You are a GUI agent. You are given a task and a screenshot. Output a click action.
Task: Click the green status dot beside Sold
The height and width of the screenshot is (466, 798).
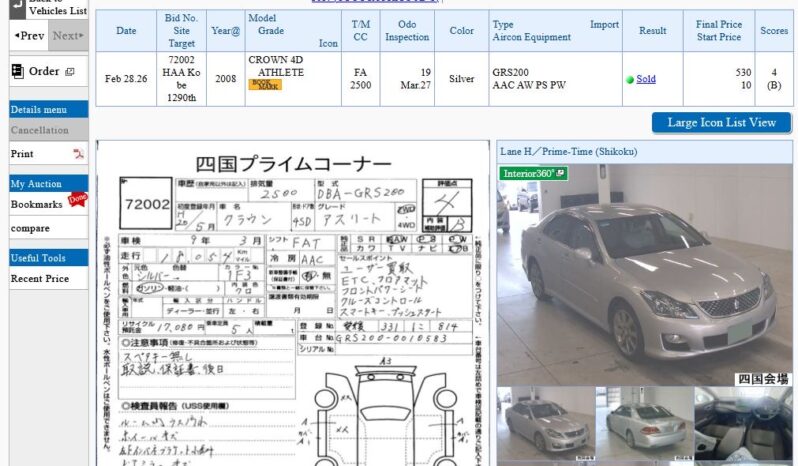click(630, 79)
